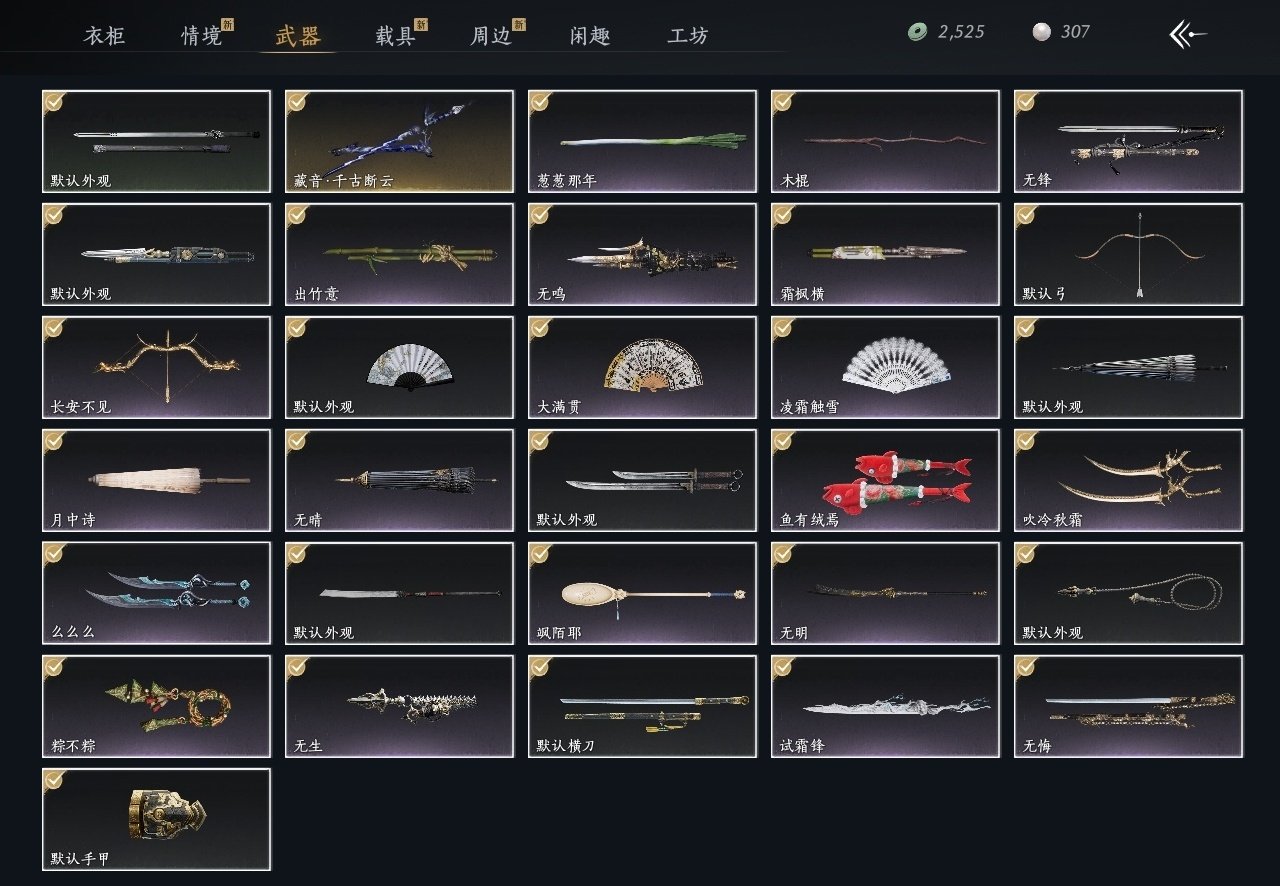Pick the 粽不粽 rope dart skin
1280x886 pixels.
click(156, 706)
